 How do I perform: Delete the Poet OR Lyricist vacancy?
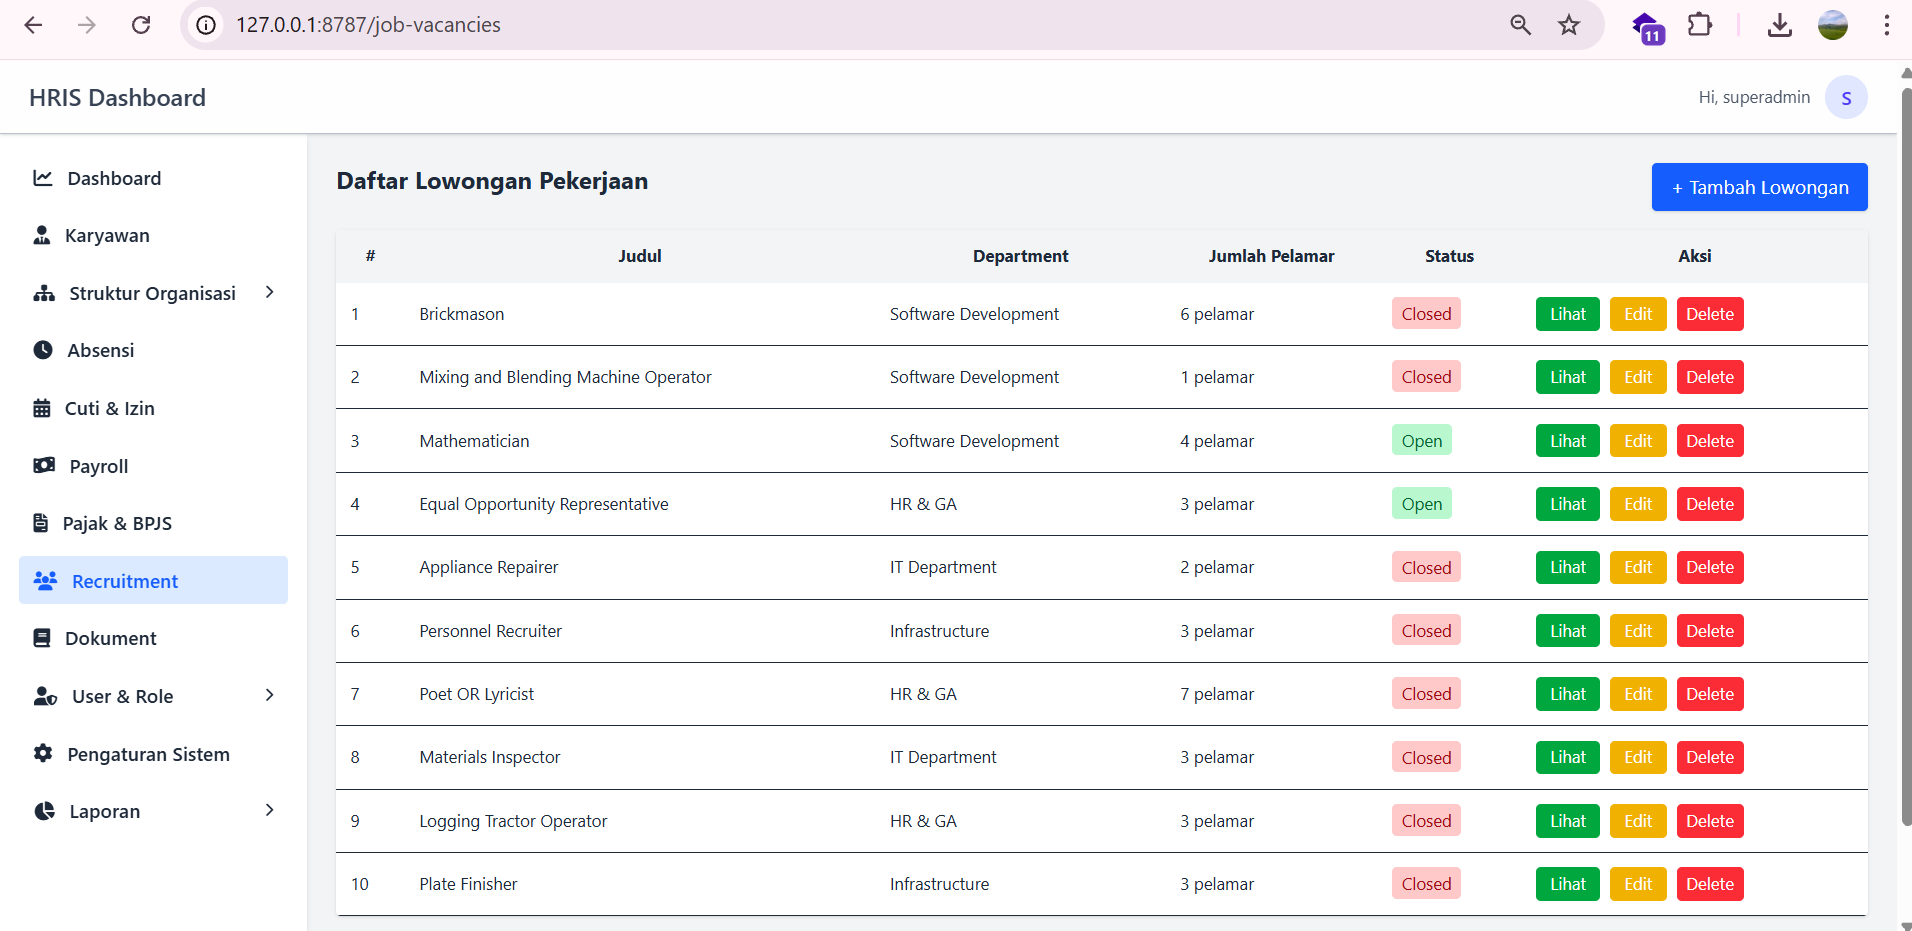click(x=1709, y=694)
